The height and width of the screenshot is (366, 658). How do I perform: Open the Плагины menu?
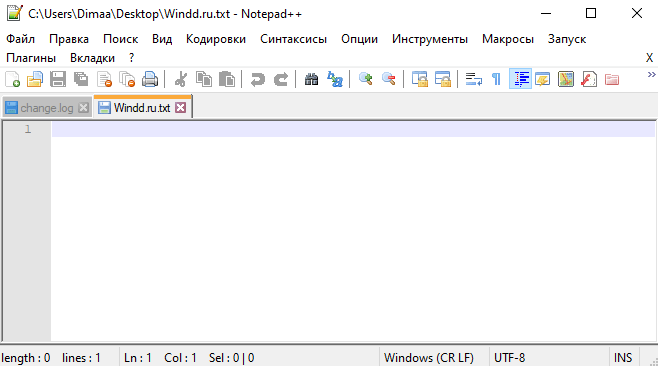pos(31,58)
